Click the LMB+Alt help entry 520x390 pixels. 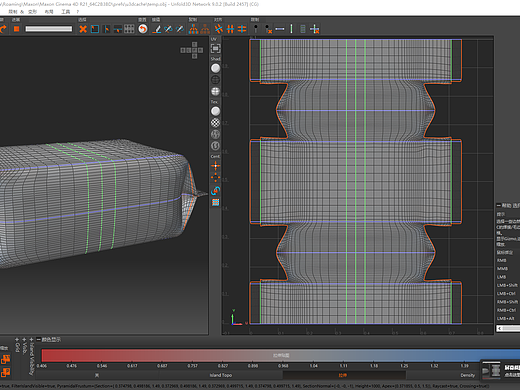[506, 319]
